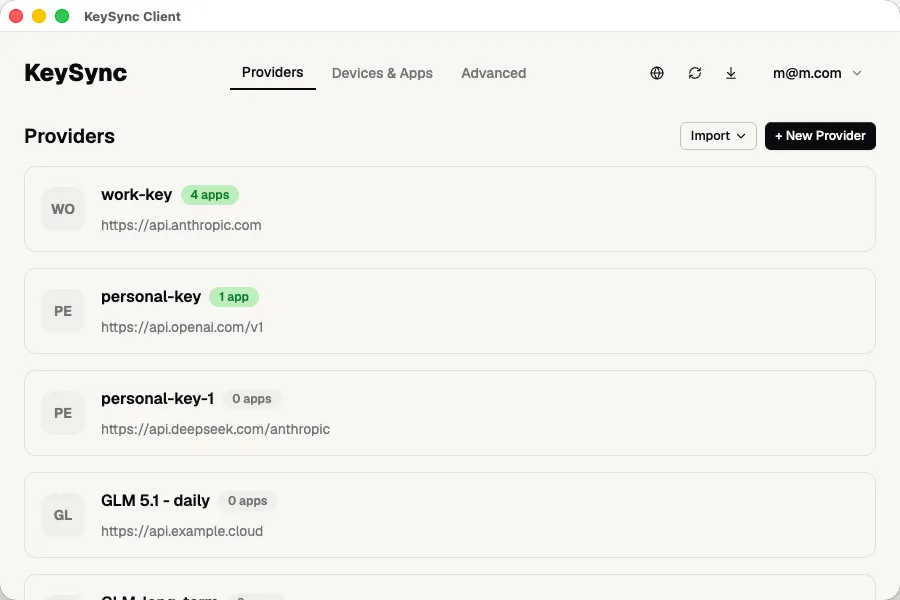This screenshot has width=900, height=600.
Task: Open the GLM 5.1 - daily provider name
Action: click(156, 501)
